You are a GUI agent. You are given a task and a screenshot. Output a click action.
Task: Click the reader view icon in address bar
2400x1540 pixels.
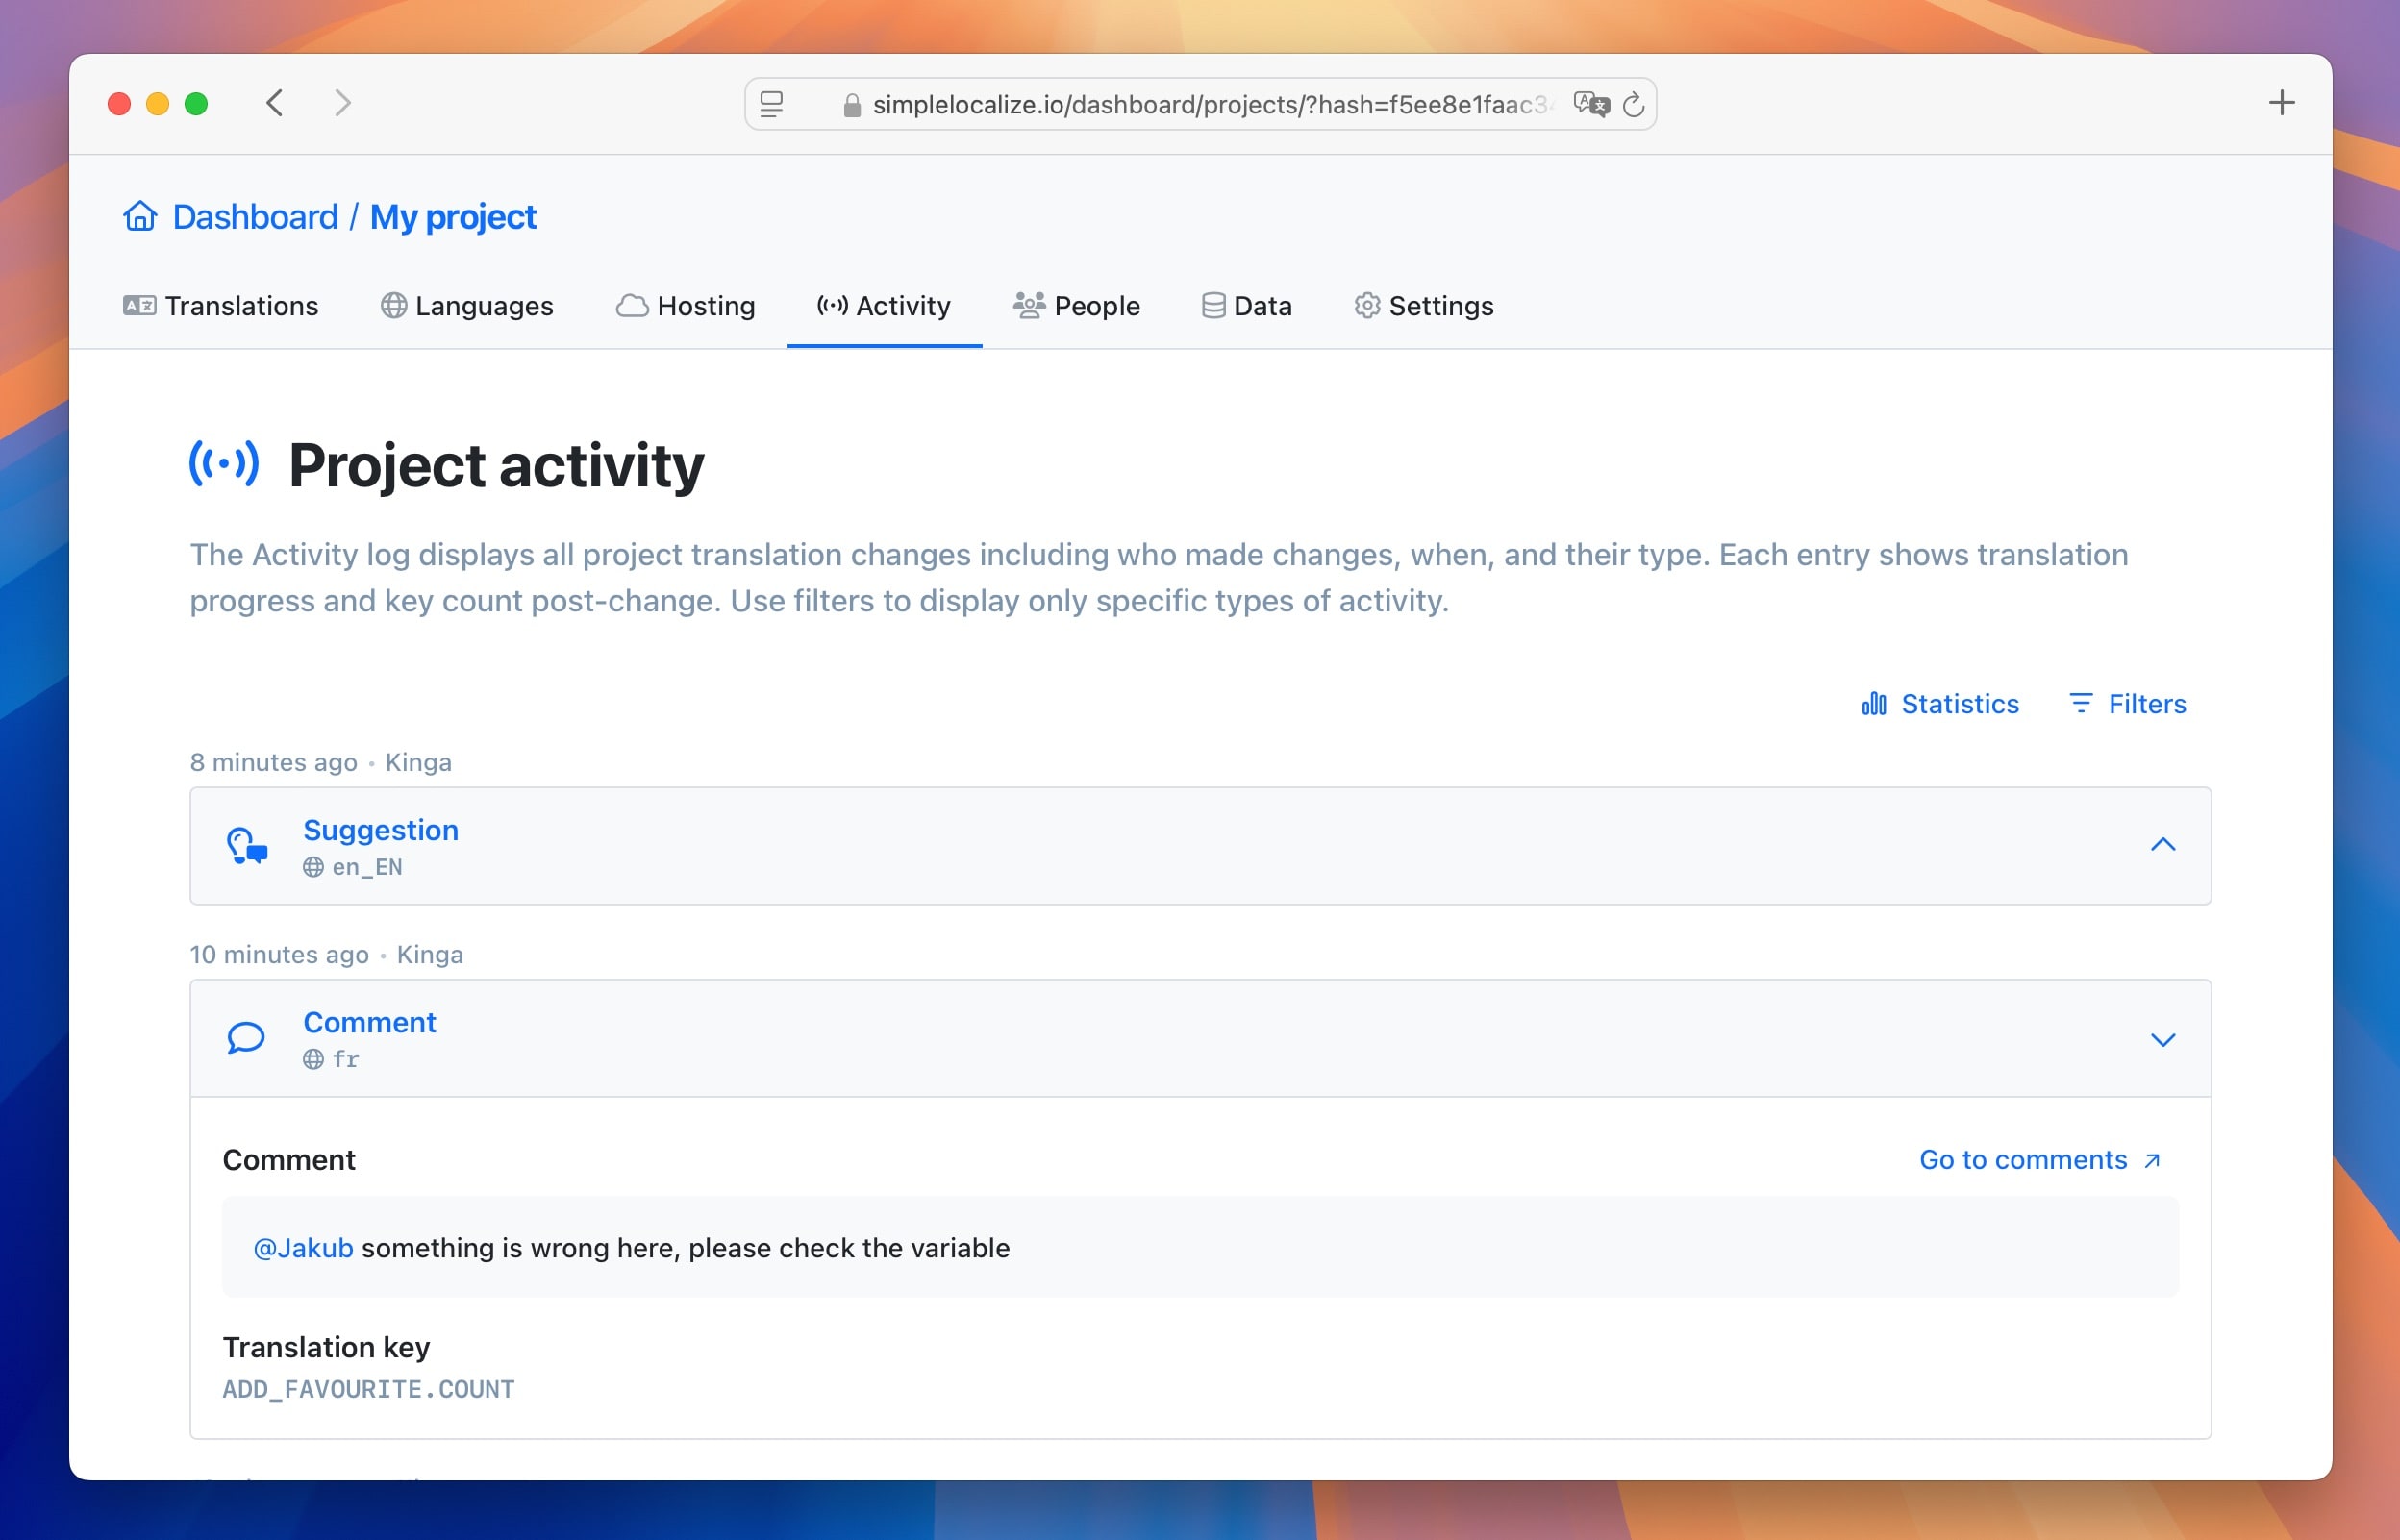coord(771,104)
